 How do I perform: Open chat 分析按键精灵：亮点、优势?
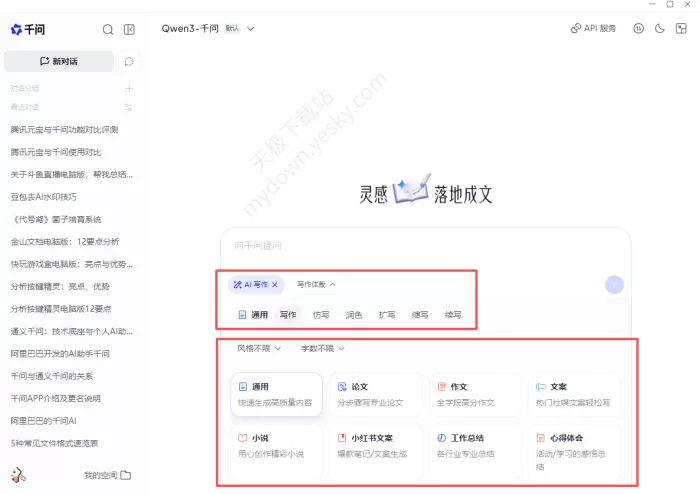(60, 286)
